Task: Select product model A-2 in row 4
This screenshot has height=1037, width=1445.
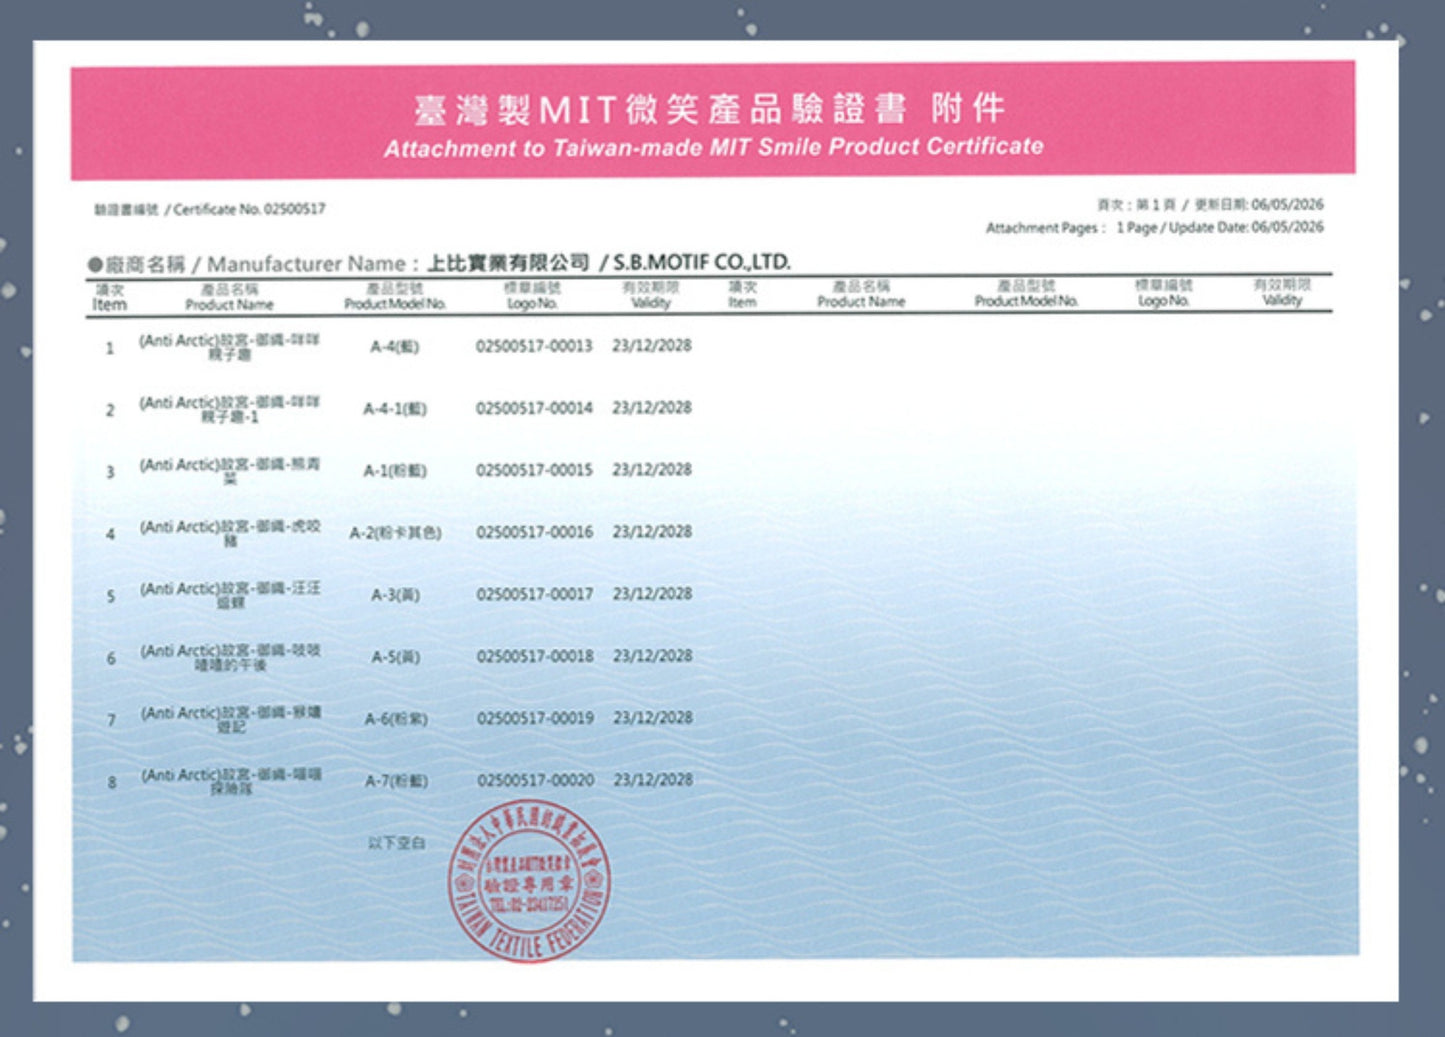Action: (x=395, y=533)
